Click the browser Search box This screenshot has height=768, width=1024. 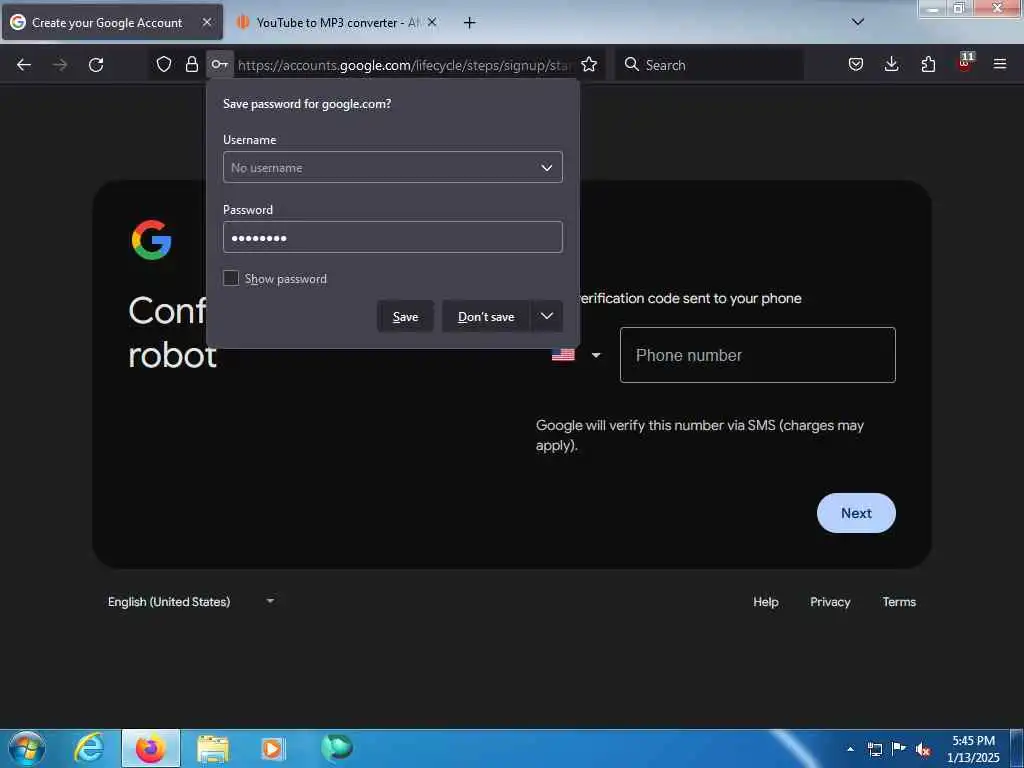(x=709, y=65)
